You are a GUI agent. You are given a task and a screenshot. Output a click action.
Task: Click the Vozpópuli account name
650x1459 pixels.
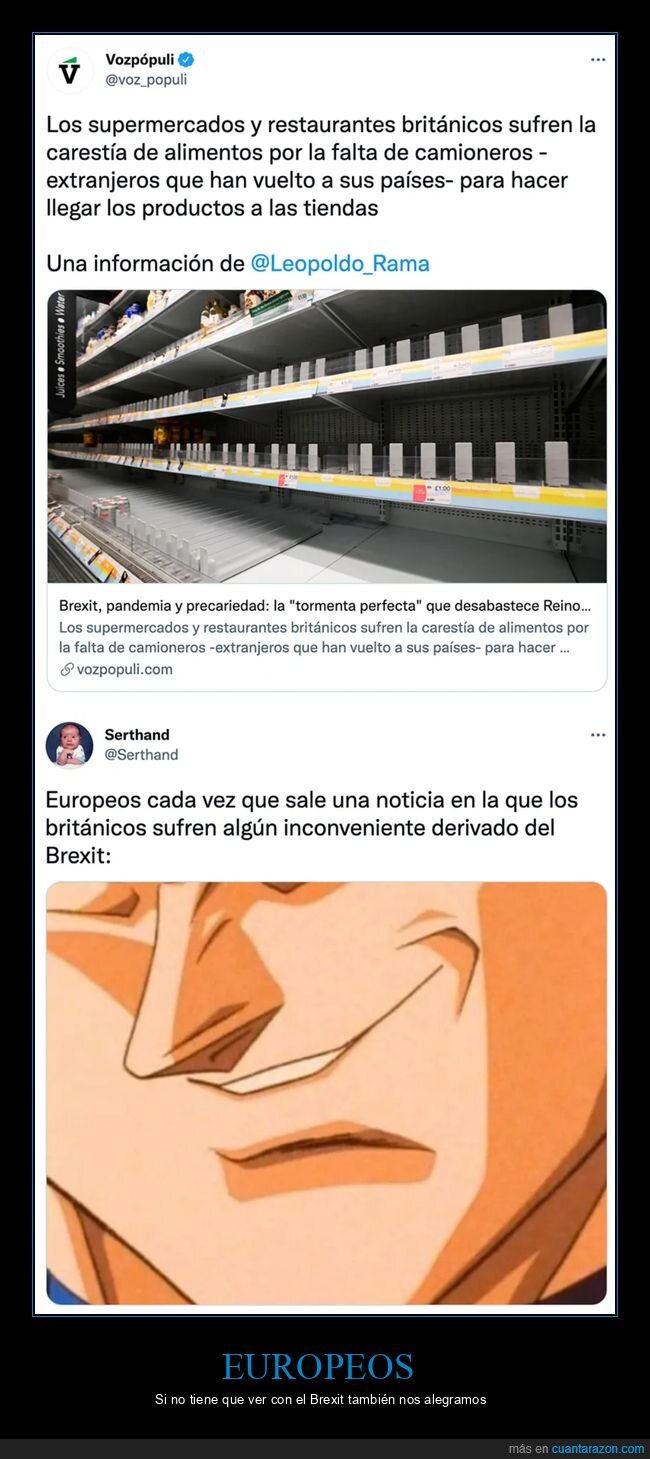[140, 60]
